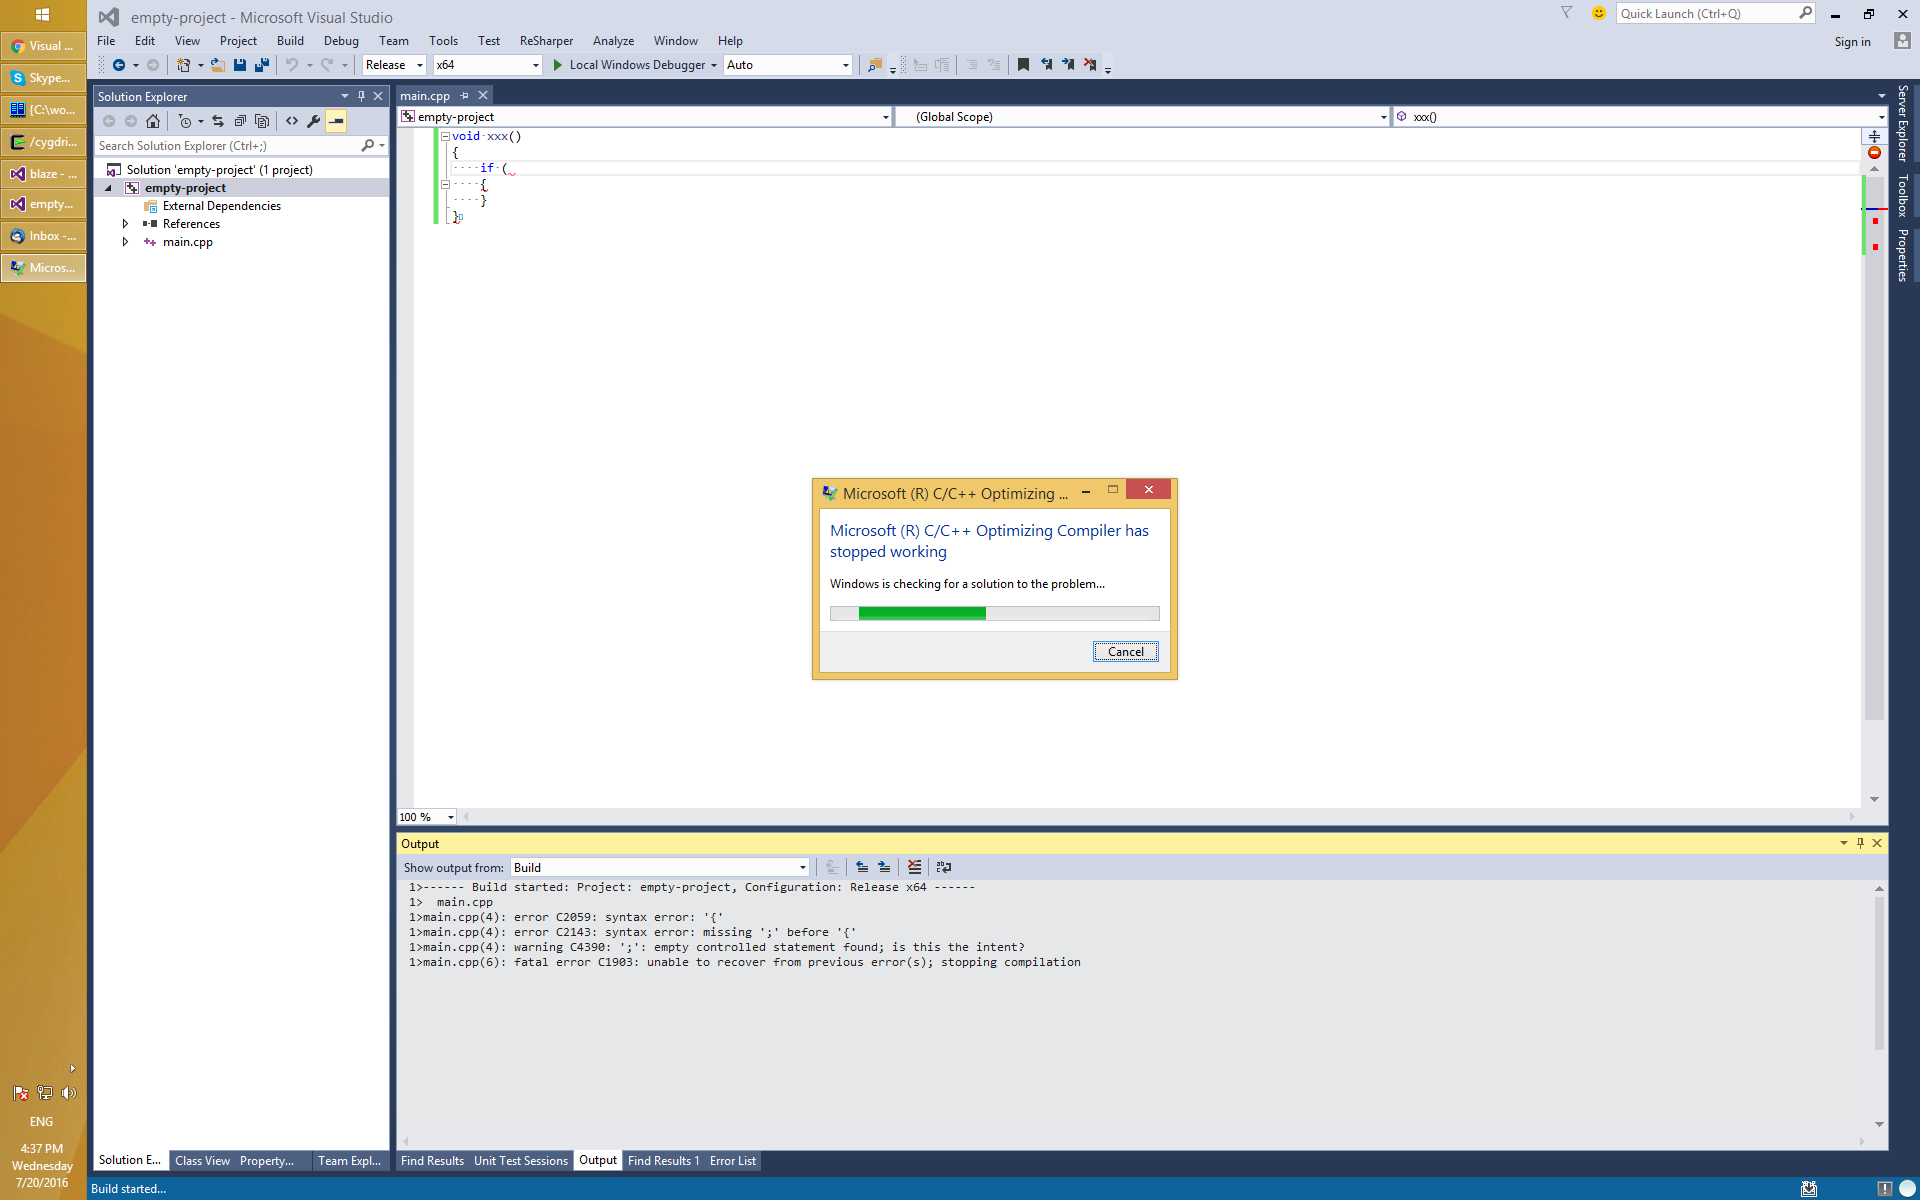Switch to the Error List tab
Screen dimensions: 1920x1200
[x=733, y=1161]
